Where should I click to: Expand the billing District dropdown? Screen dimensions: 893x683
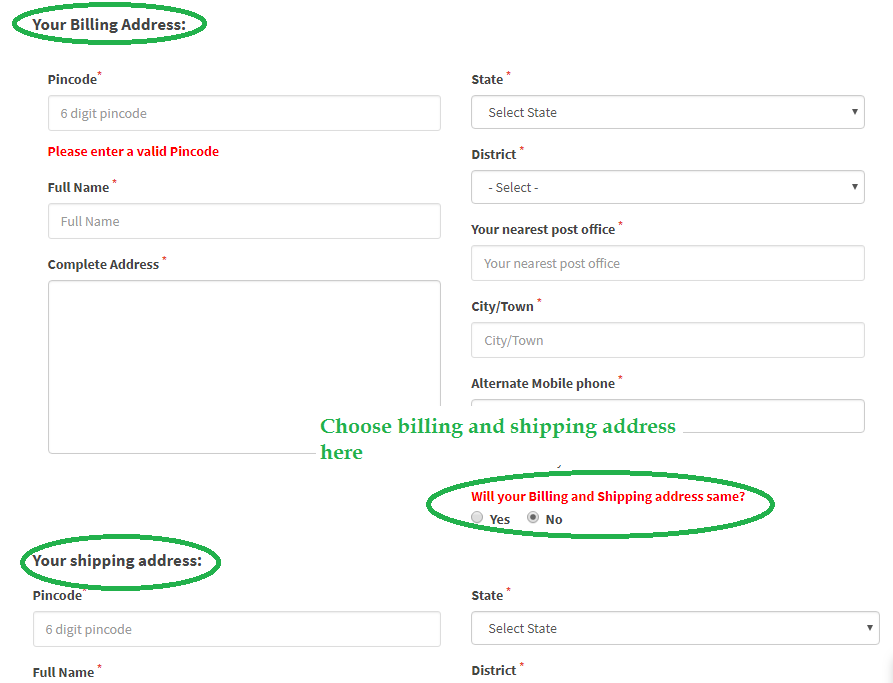point(667,187)
